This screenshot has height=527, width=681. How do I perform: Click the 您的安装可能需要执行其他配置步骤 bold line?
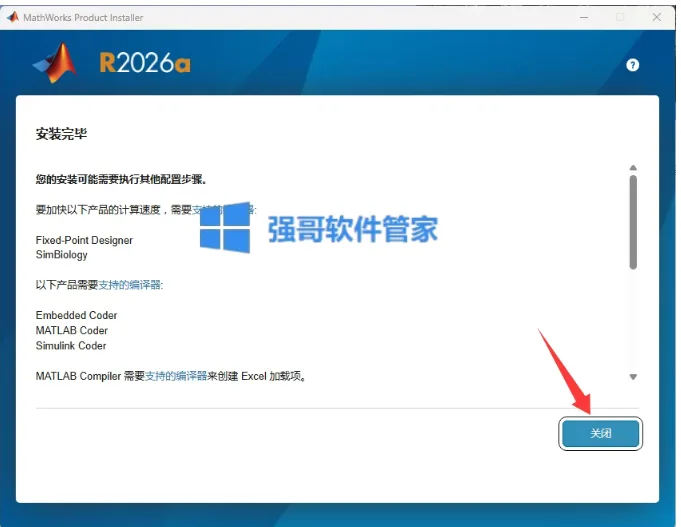click(x=121, y=179)
